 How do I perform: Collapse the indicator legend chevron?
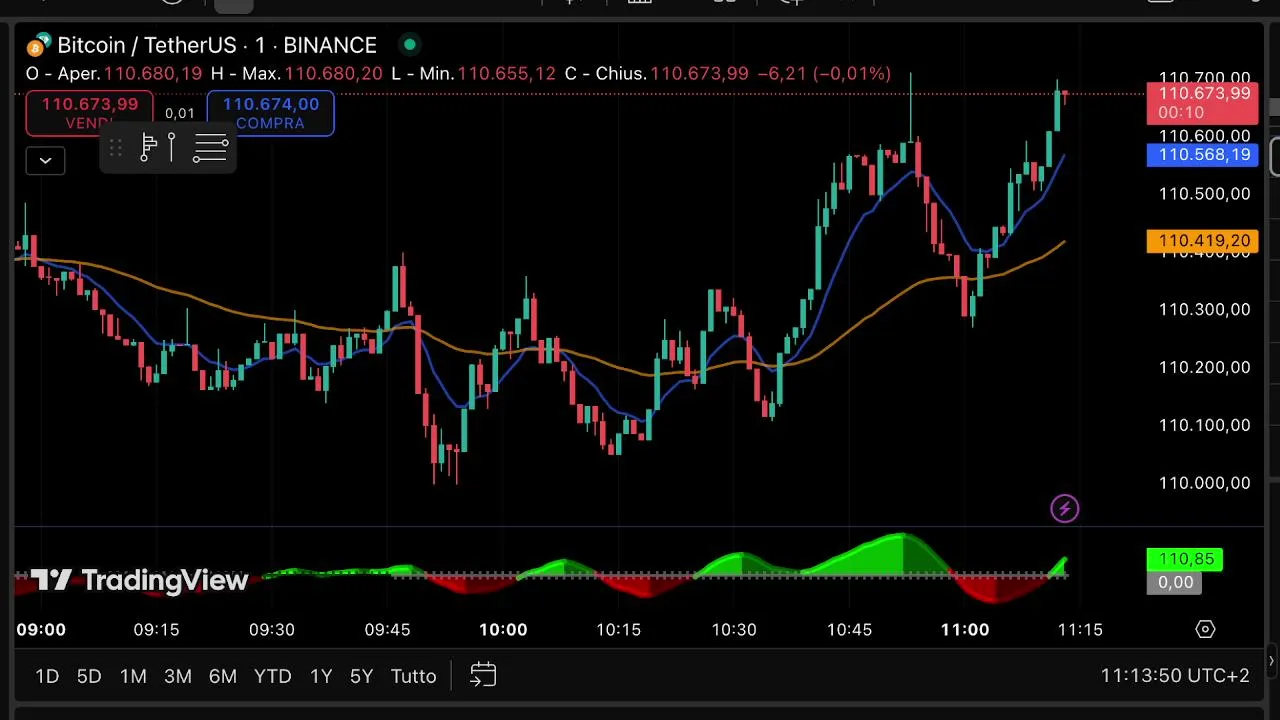point(45,160)
